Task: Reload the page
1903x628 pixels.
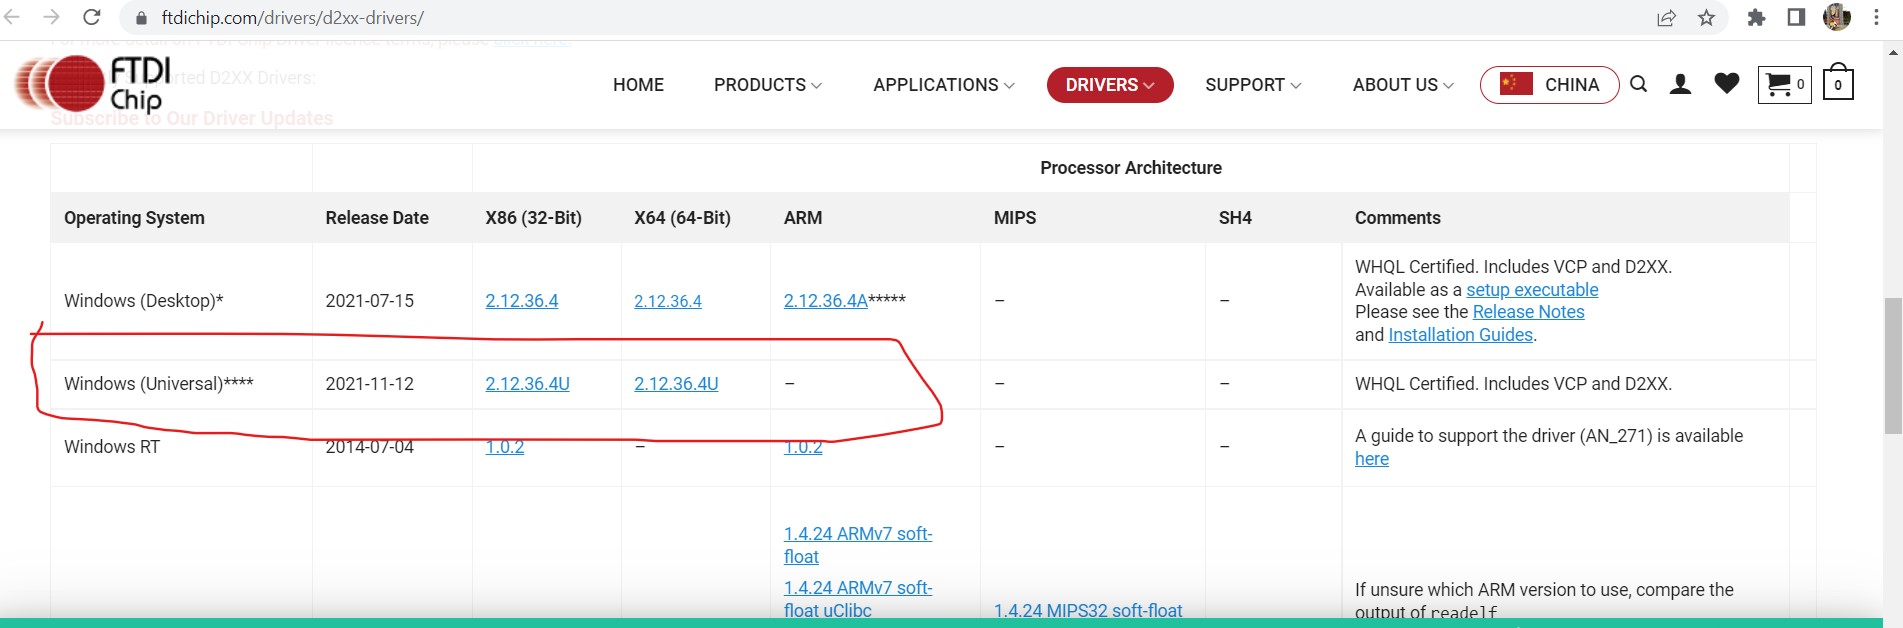Action: point(91,17)
